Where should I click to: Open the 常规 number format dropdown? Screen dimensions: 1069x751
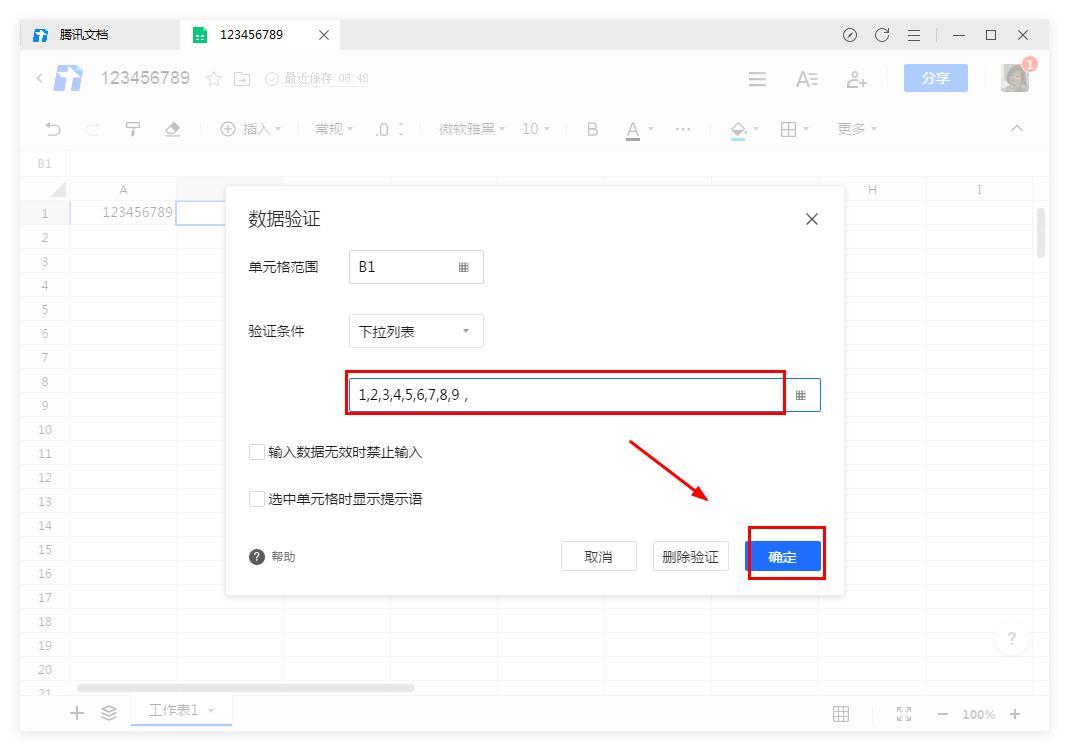pyautogui.click(x=334, y=129)
